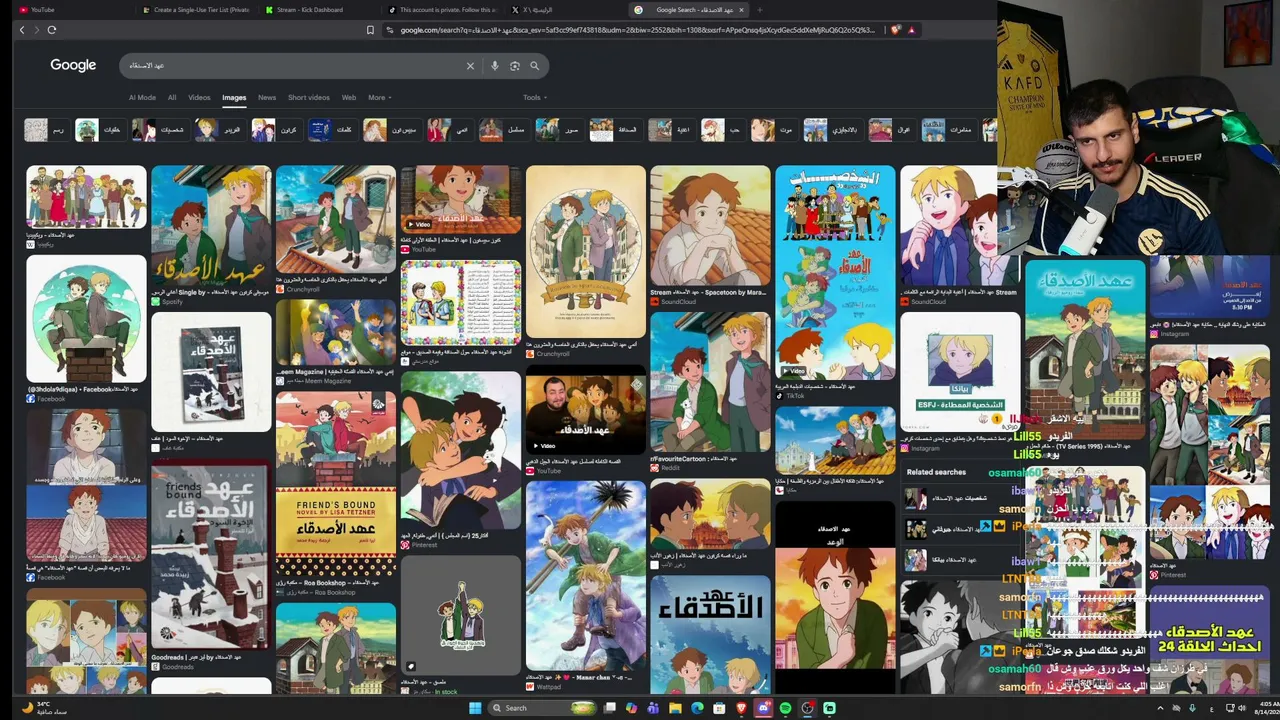The width and height of the screenshot is (1280, 720).
Task: Open the Brave Shields lion icon
Action: tap(895, 30)
